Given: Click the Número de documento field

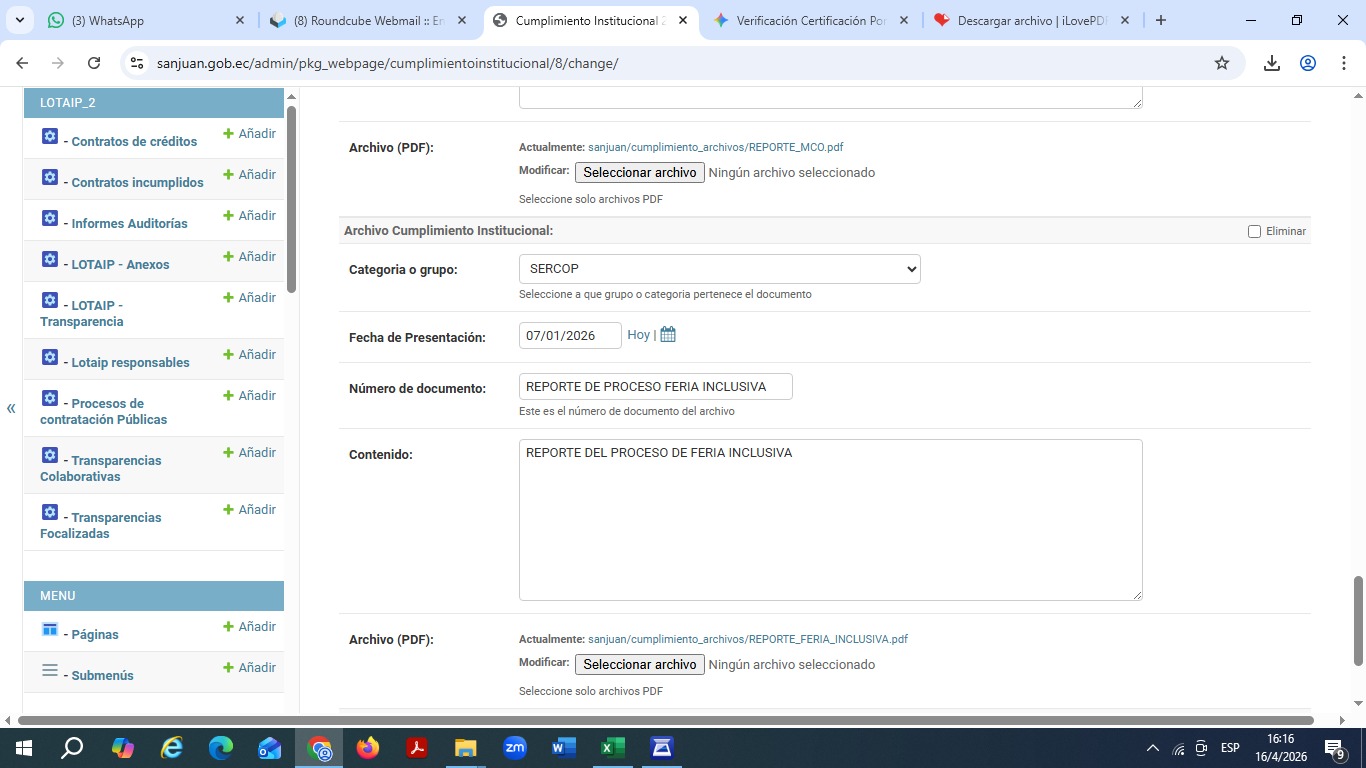Looking at the screenshot, I should click(655, 387).
